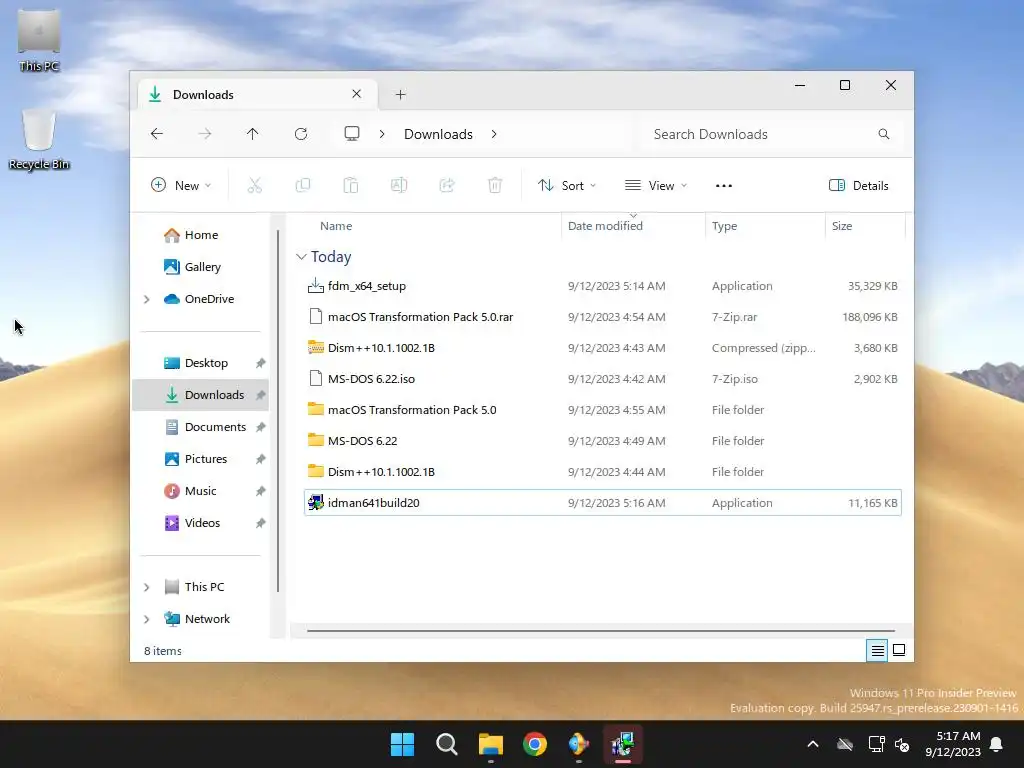Screen dimensions: 1024x768
Task: Click chevron after Downloads in address bar
Action: pyautogui.click(x=494, y=134)
